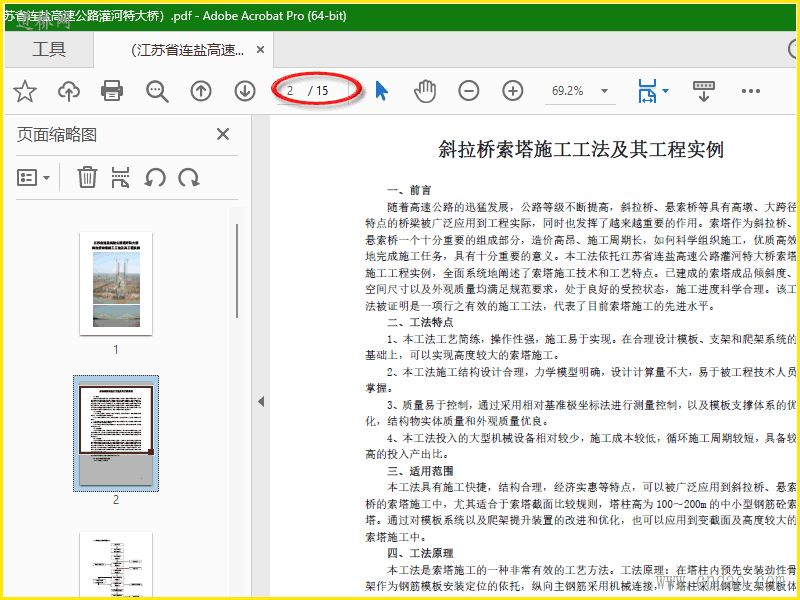Go to the previous page with the up arrow
Image resolution: width=800 pixels, height=600 pixels.
(x=201, y=91)
